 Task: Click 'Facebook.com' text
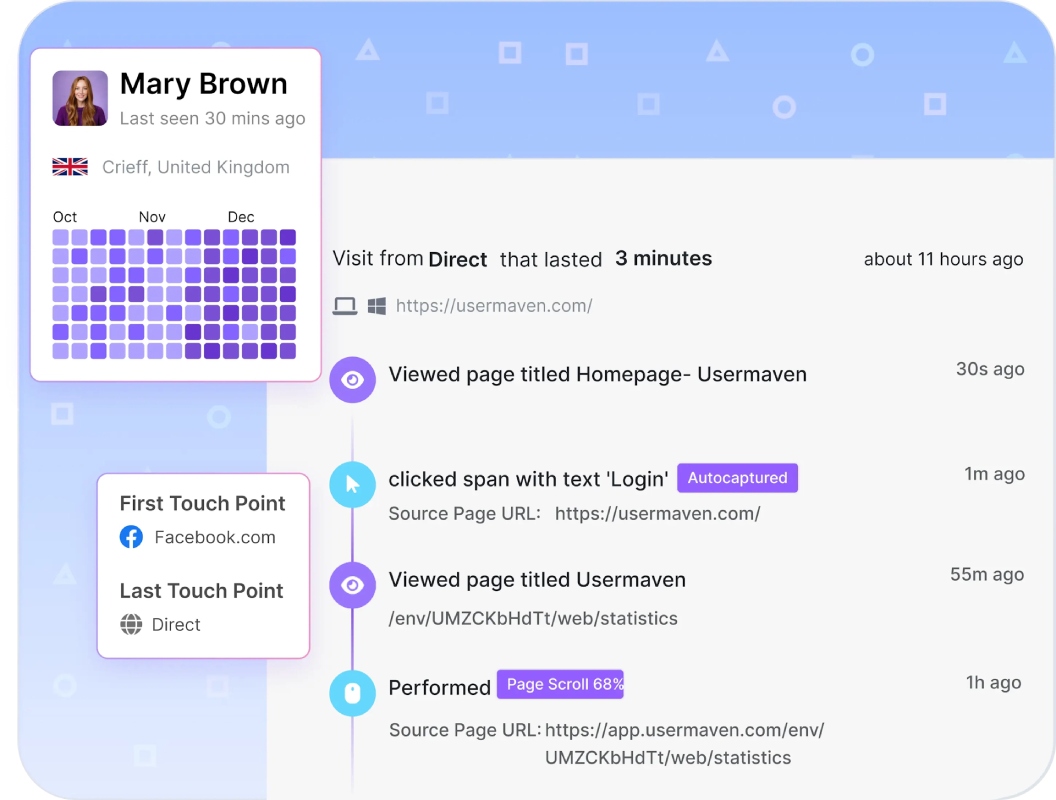pyautogui.click(x=215, y=537)
